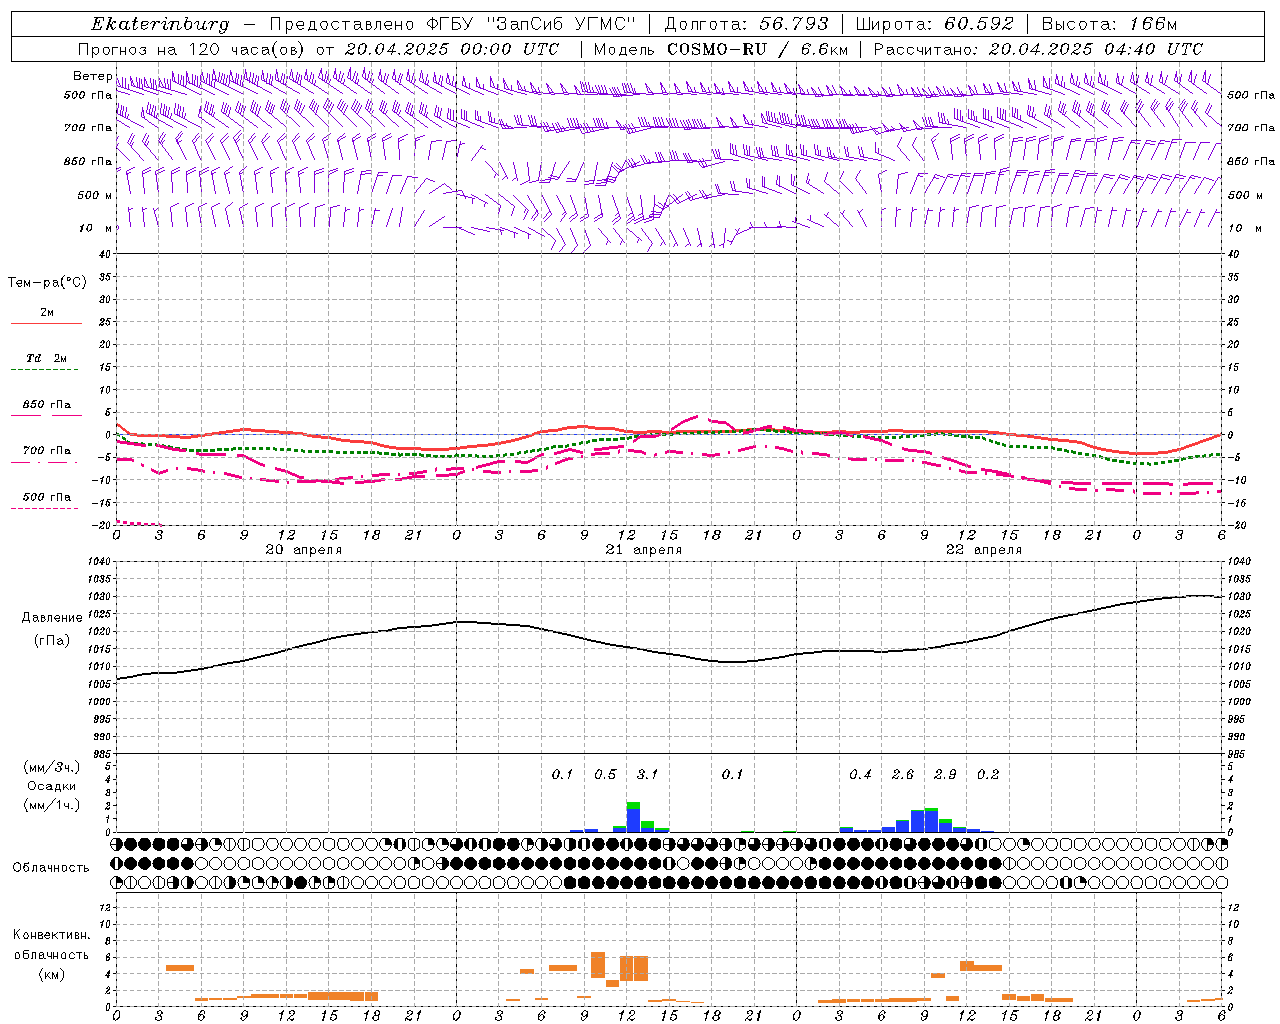Click the '500 гПа' temperature legend entry
Image resolution: width=1280 pixels, height=1024 pixels.
point(47,496)
